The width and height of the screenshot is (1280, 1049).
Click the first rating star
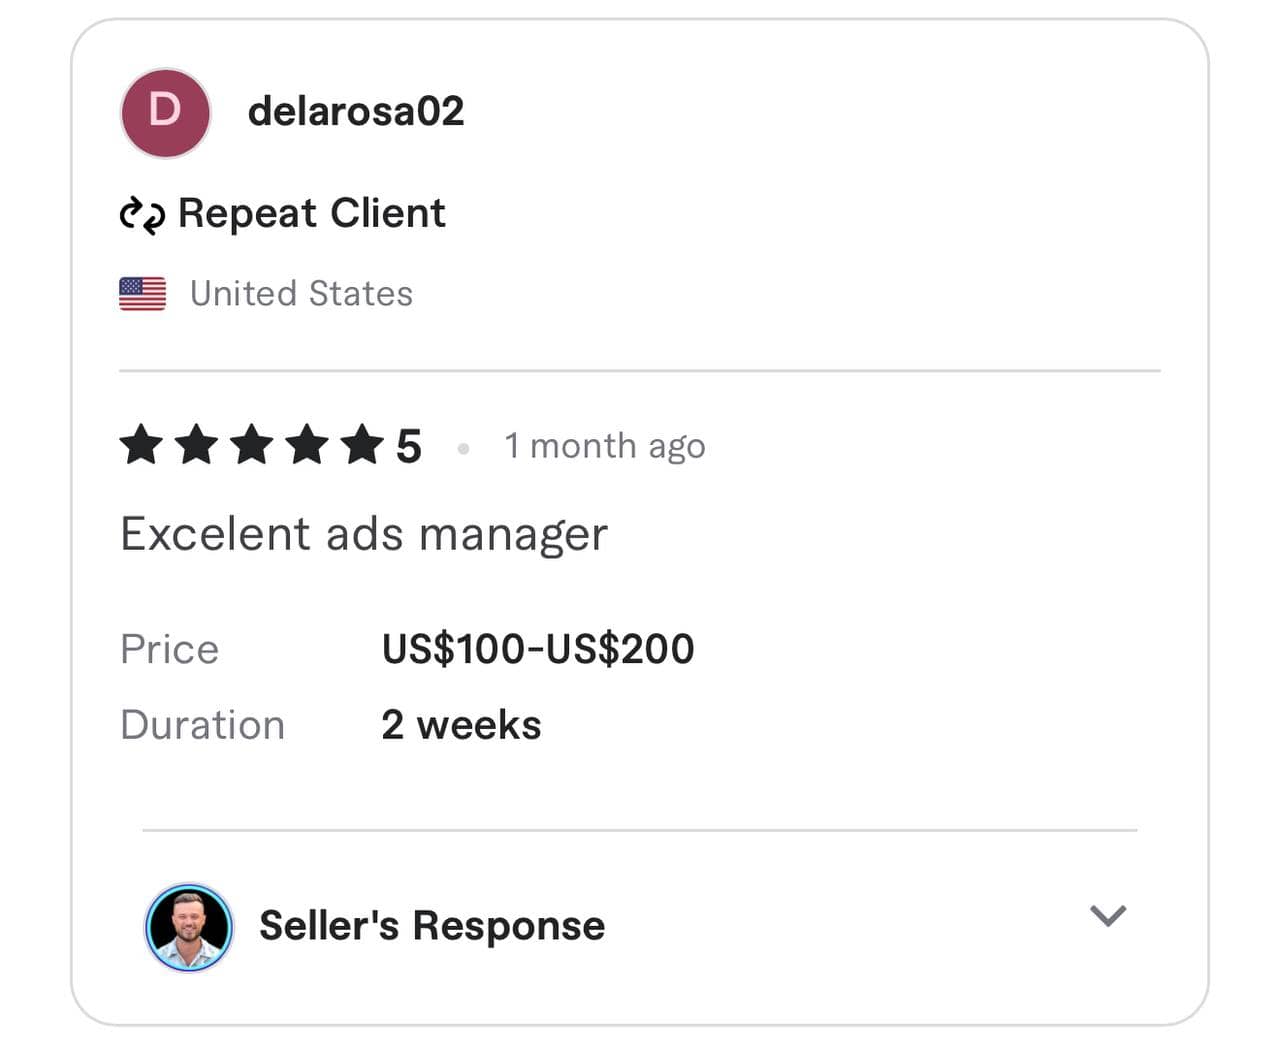coord(141,445)
